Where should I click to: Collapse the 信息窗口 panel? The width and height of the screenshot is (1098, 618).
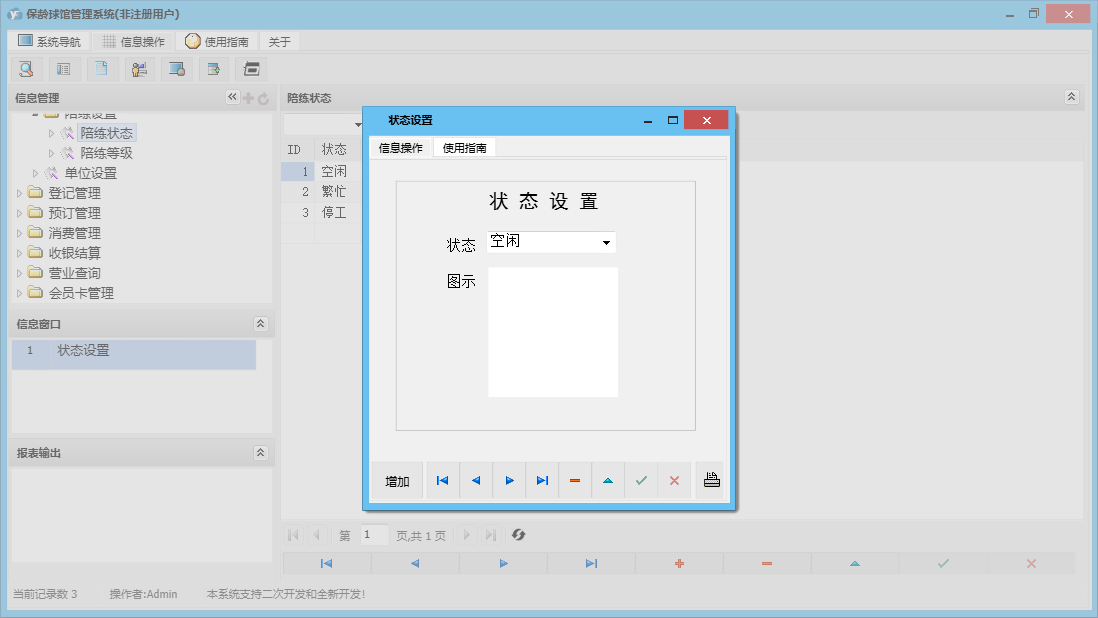pyautogui.click(x=260, y=323)
